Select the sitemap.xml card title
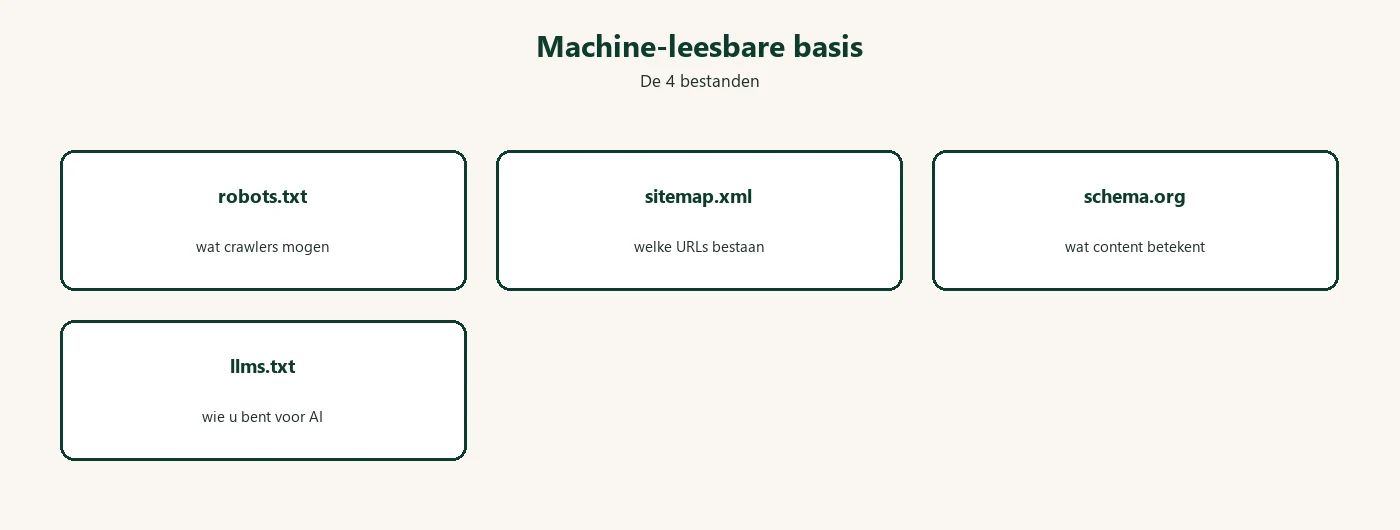This screenshot has width=1400, height=530. [x=699, y=196]
